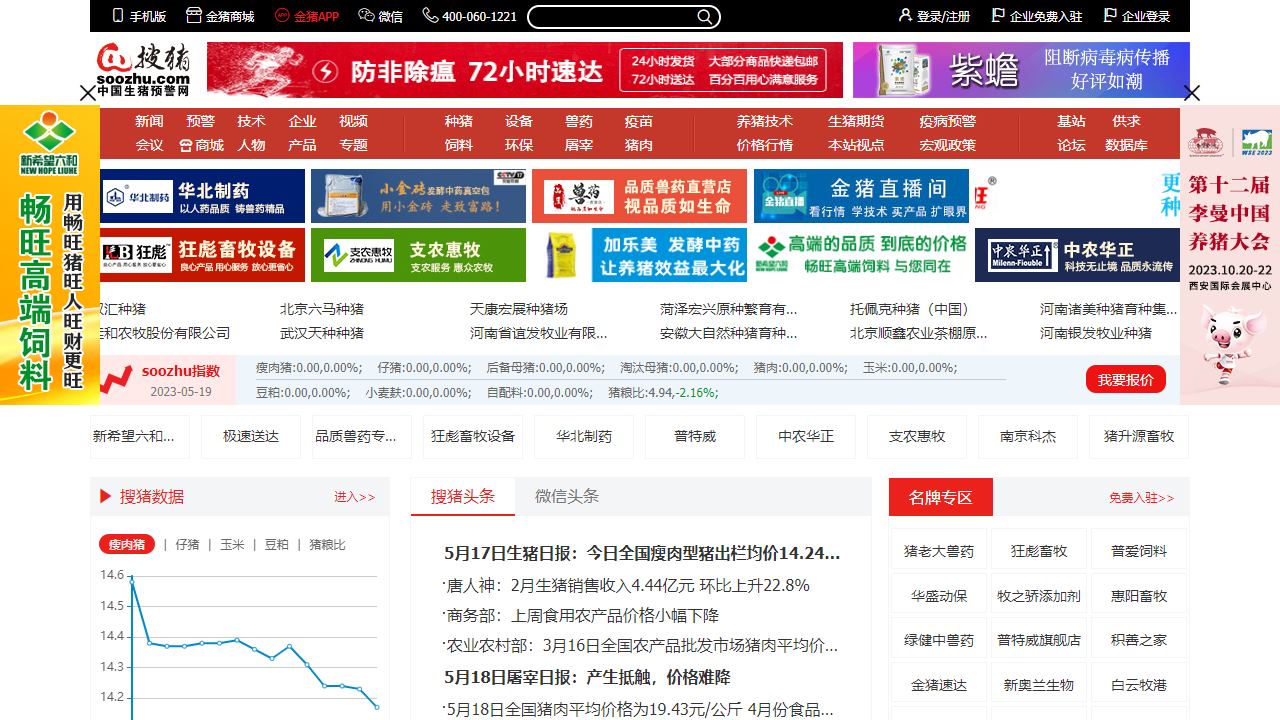Open 武汉天种种猪 company link

[x=322, y=333]
